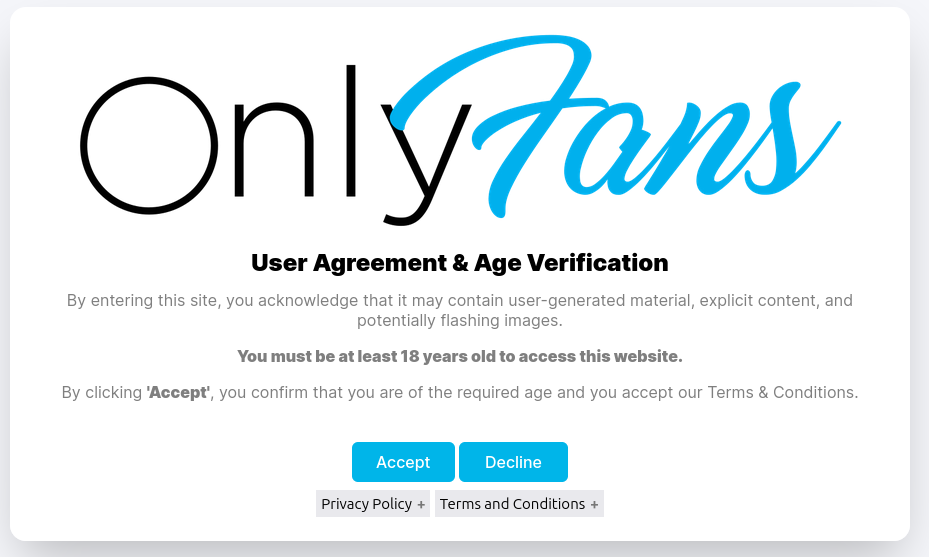Click the Decline button
This screenshot has height=557, width=929.
click(x=513, y=462)
